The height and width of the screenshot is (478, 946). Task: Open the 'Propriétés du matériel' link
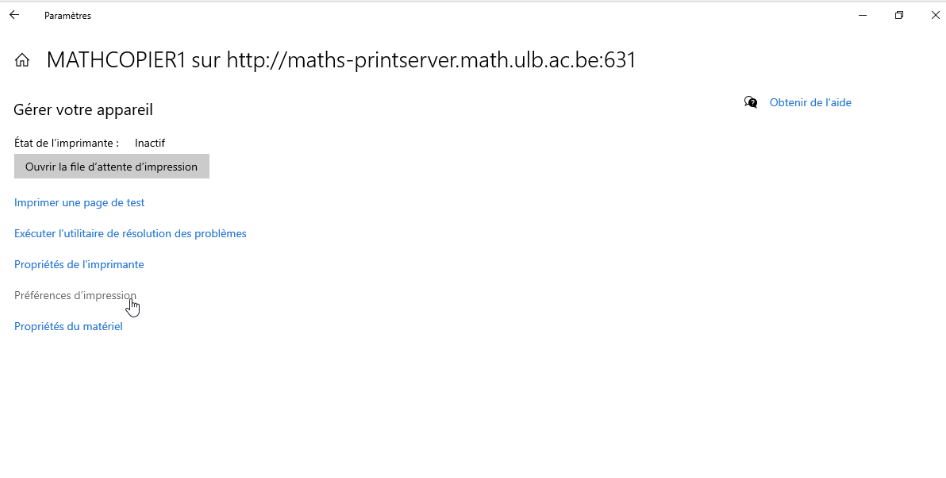click(68, 327)
